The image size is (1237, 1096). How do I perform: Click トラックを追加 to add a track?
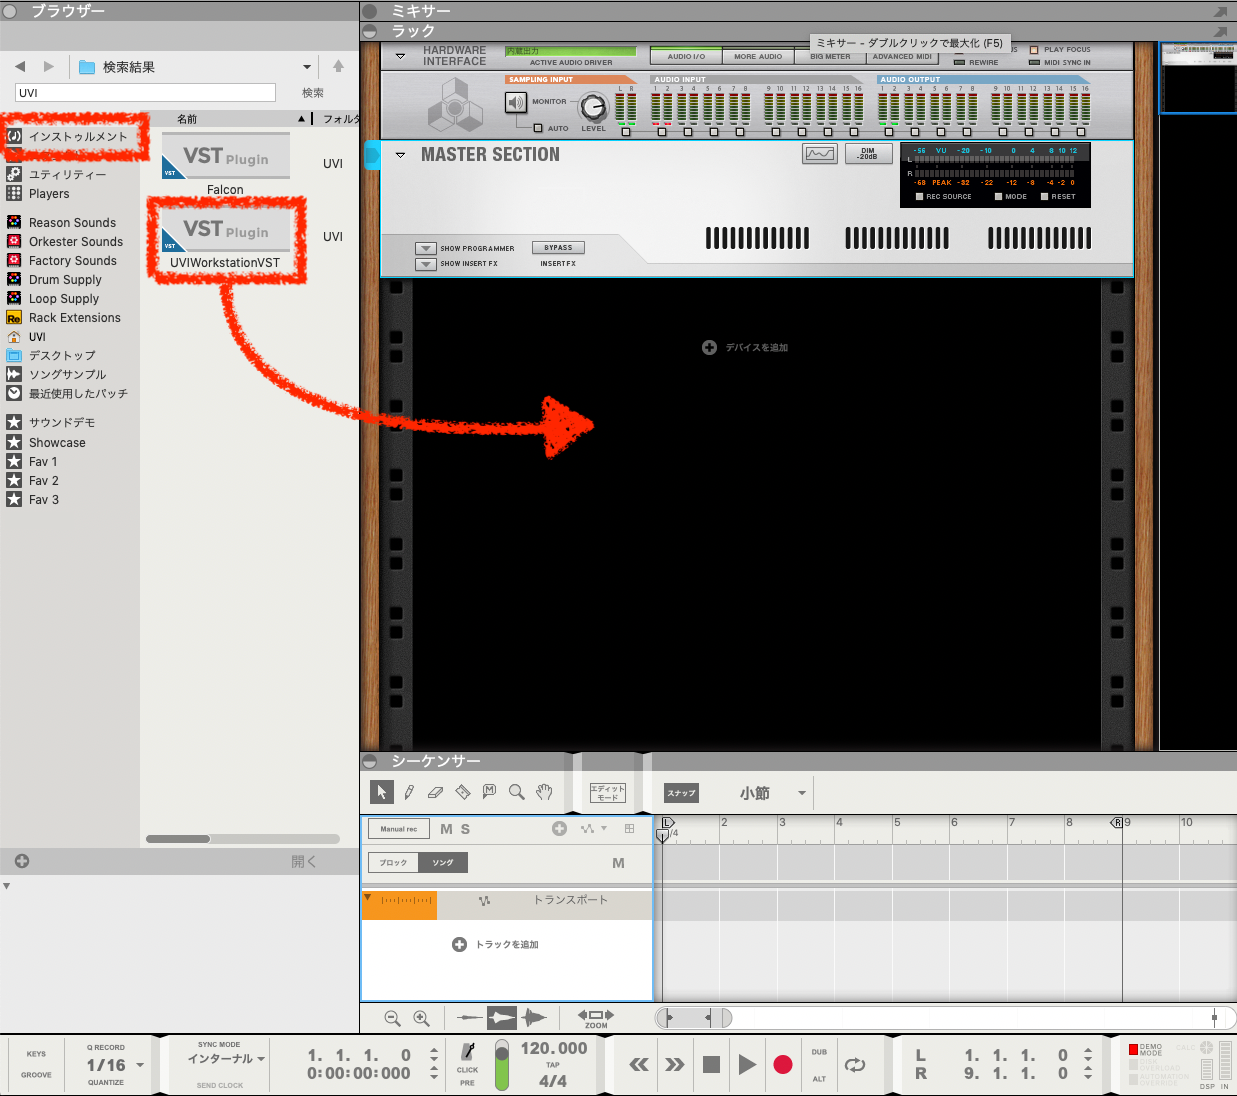coord(496,944)
